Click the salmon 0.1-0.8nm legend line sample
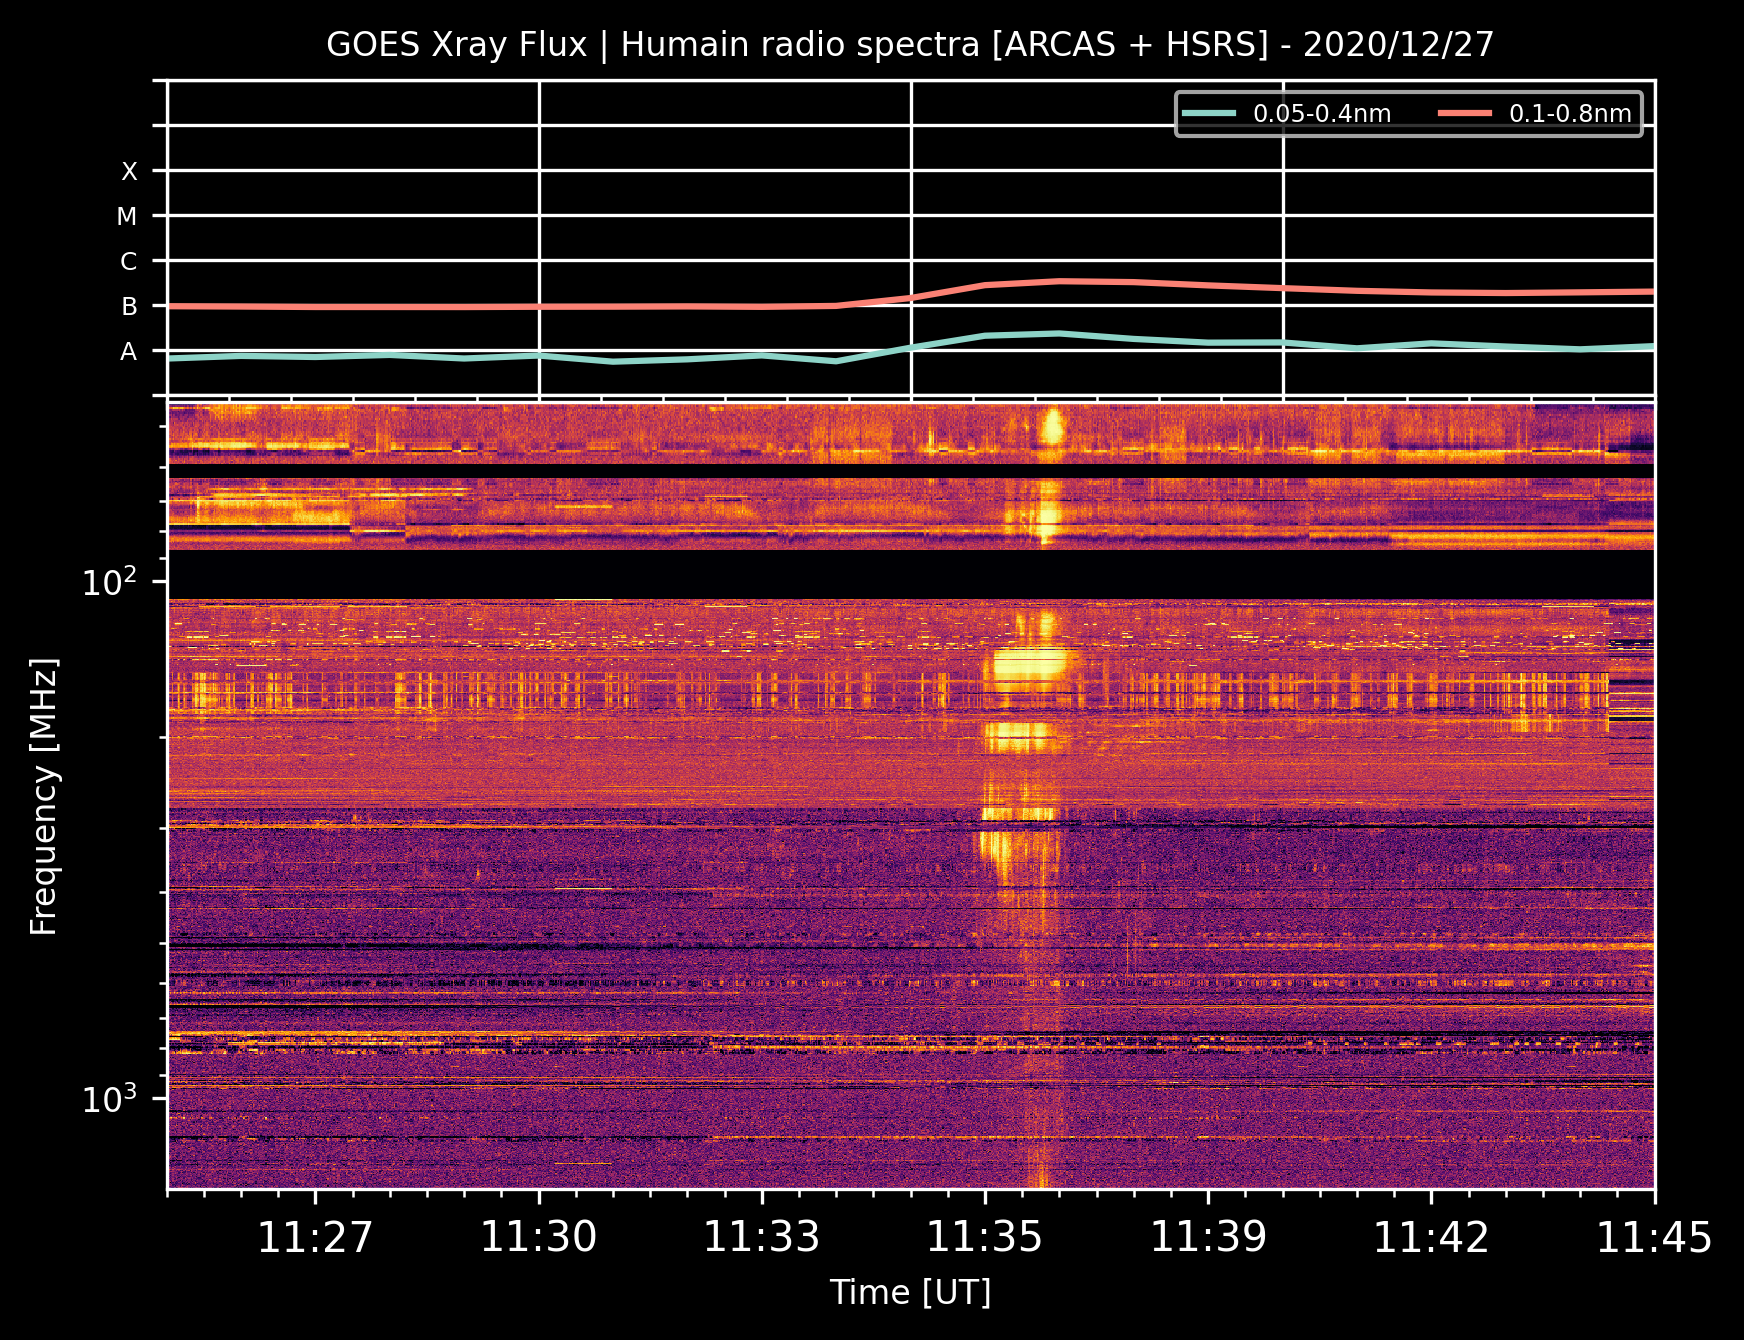Viewport: 1744px width, 1340px height. point(1465,113)
